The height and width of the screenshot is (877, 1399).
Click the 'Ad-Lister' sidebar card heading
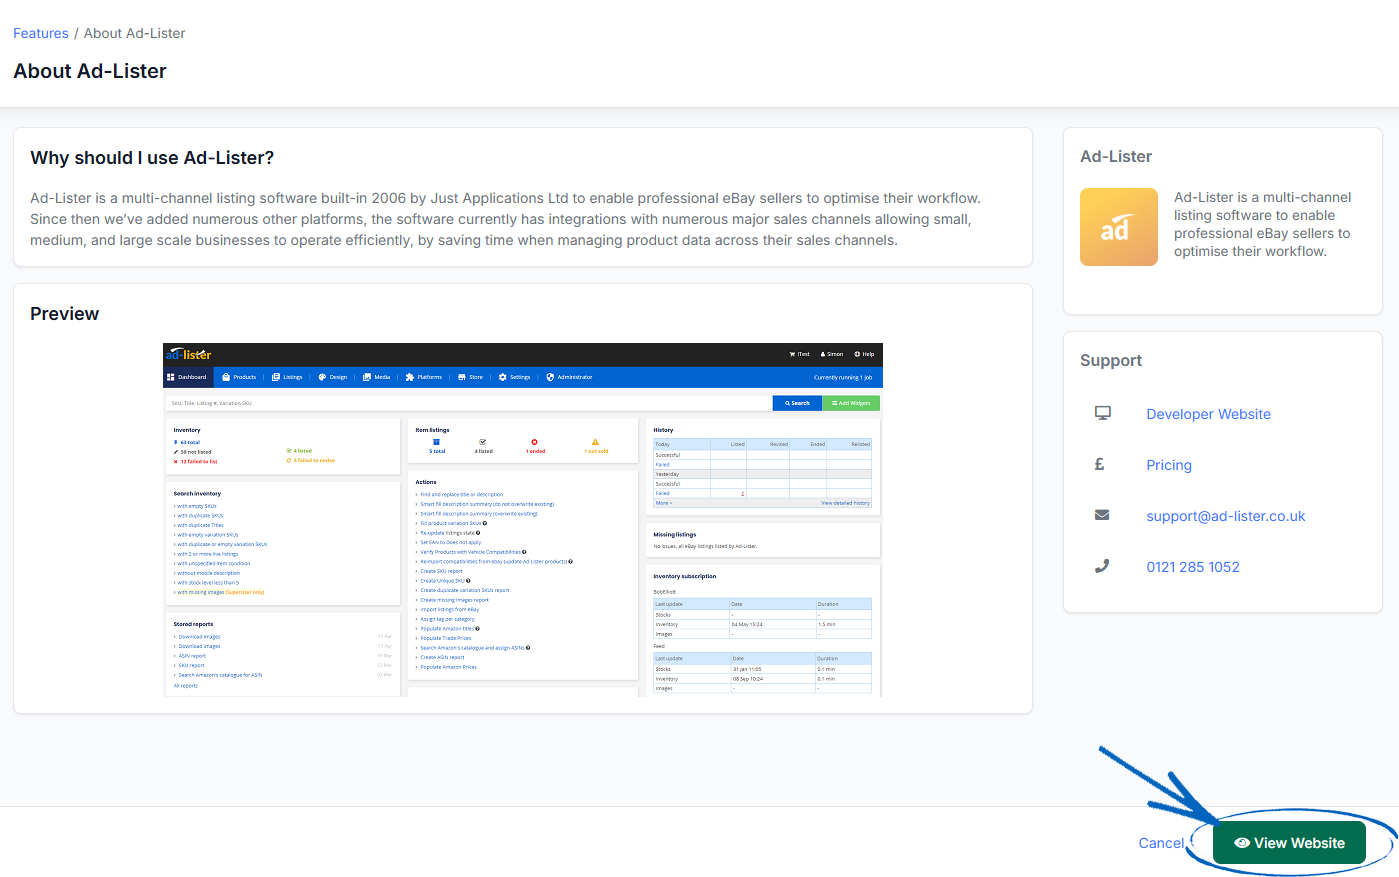point(1116,156)
